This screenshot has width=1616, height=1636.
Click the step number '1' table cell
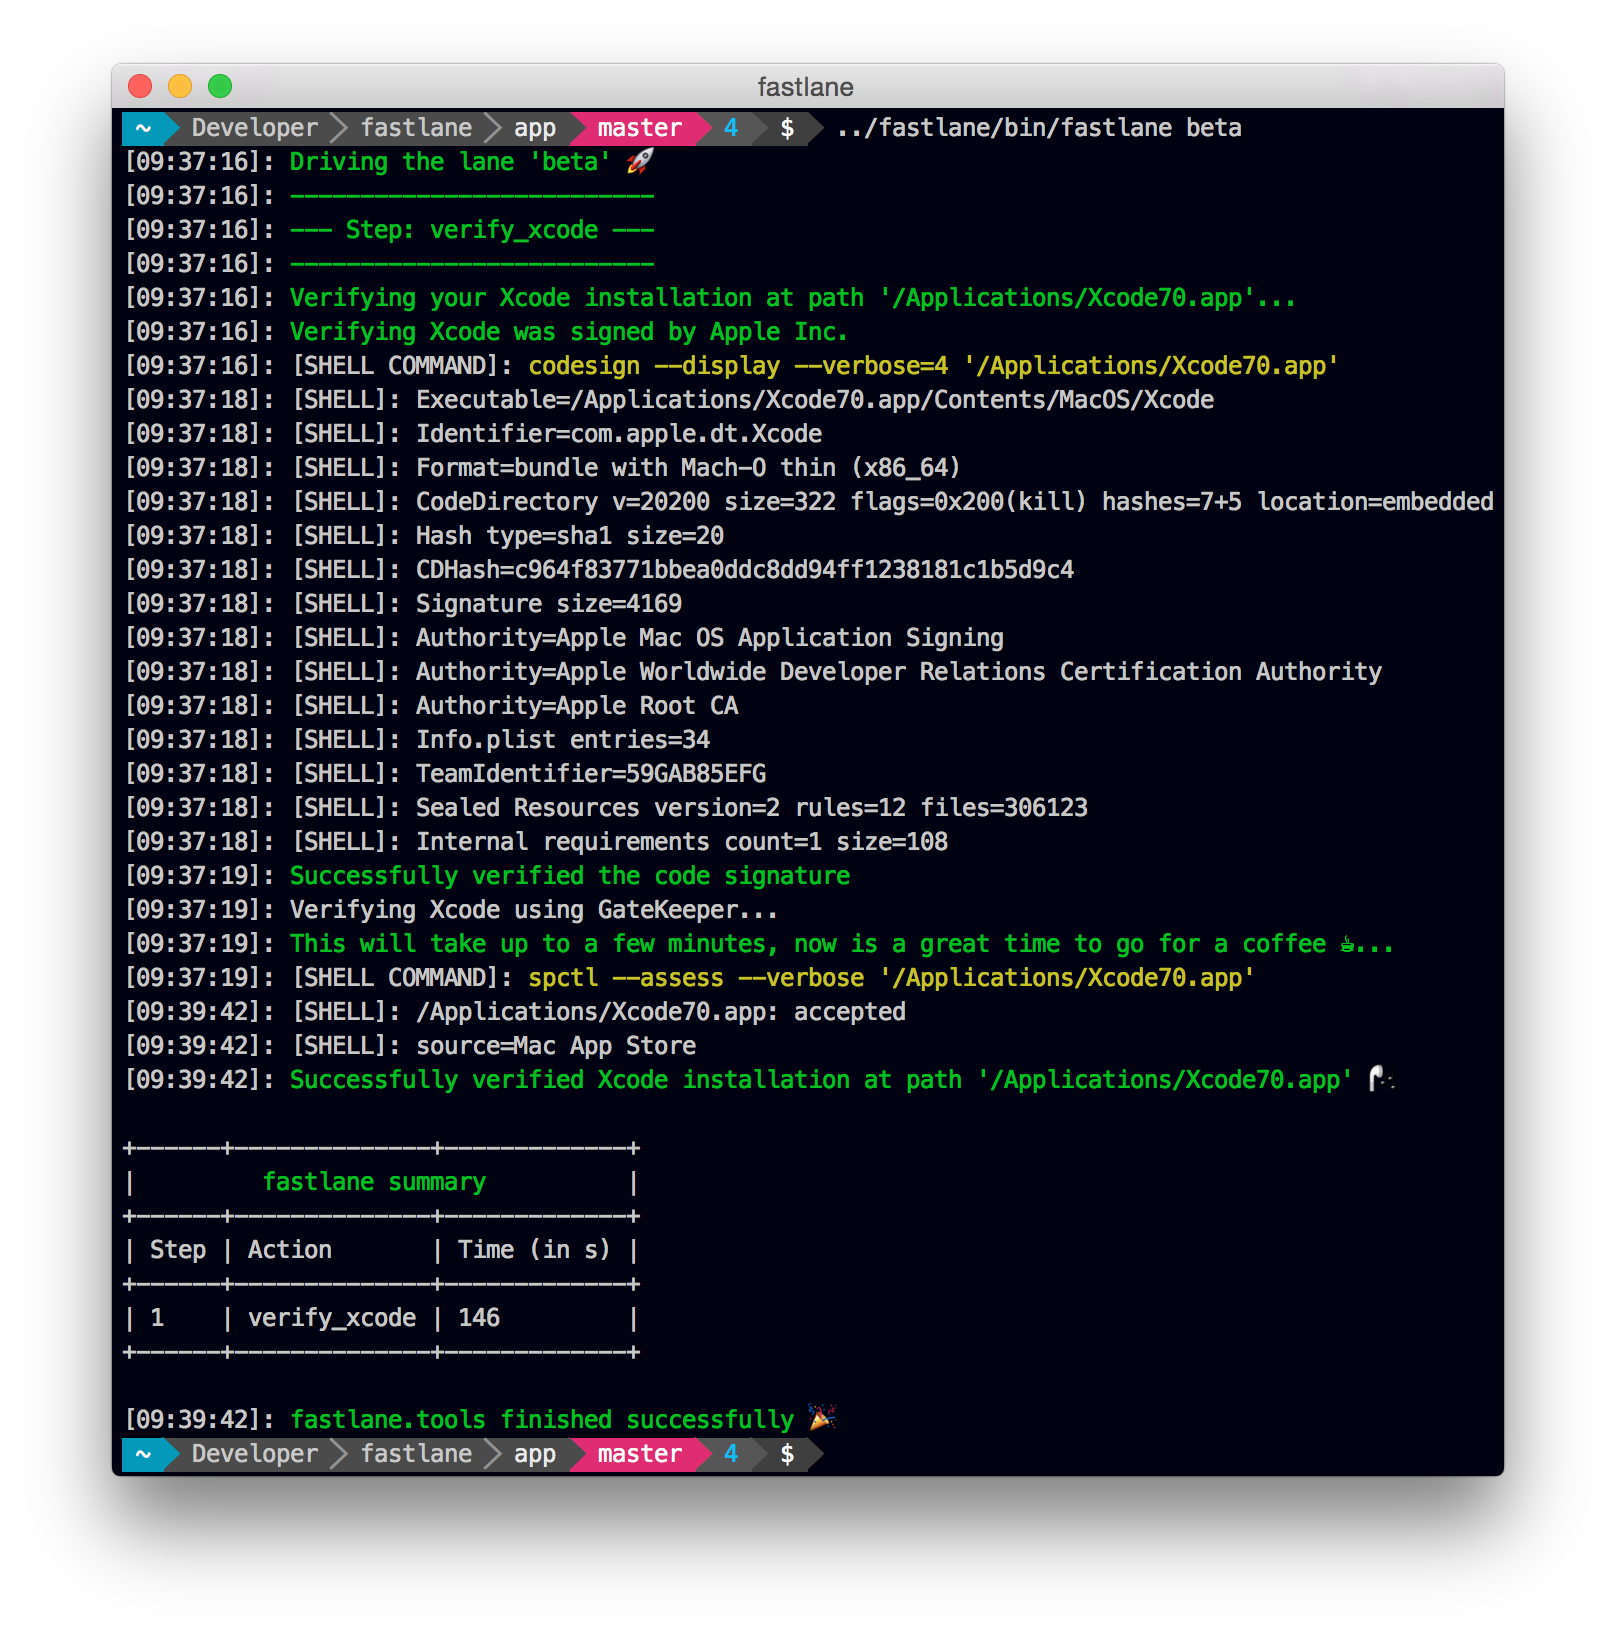157,1318
